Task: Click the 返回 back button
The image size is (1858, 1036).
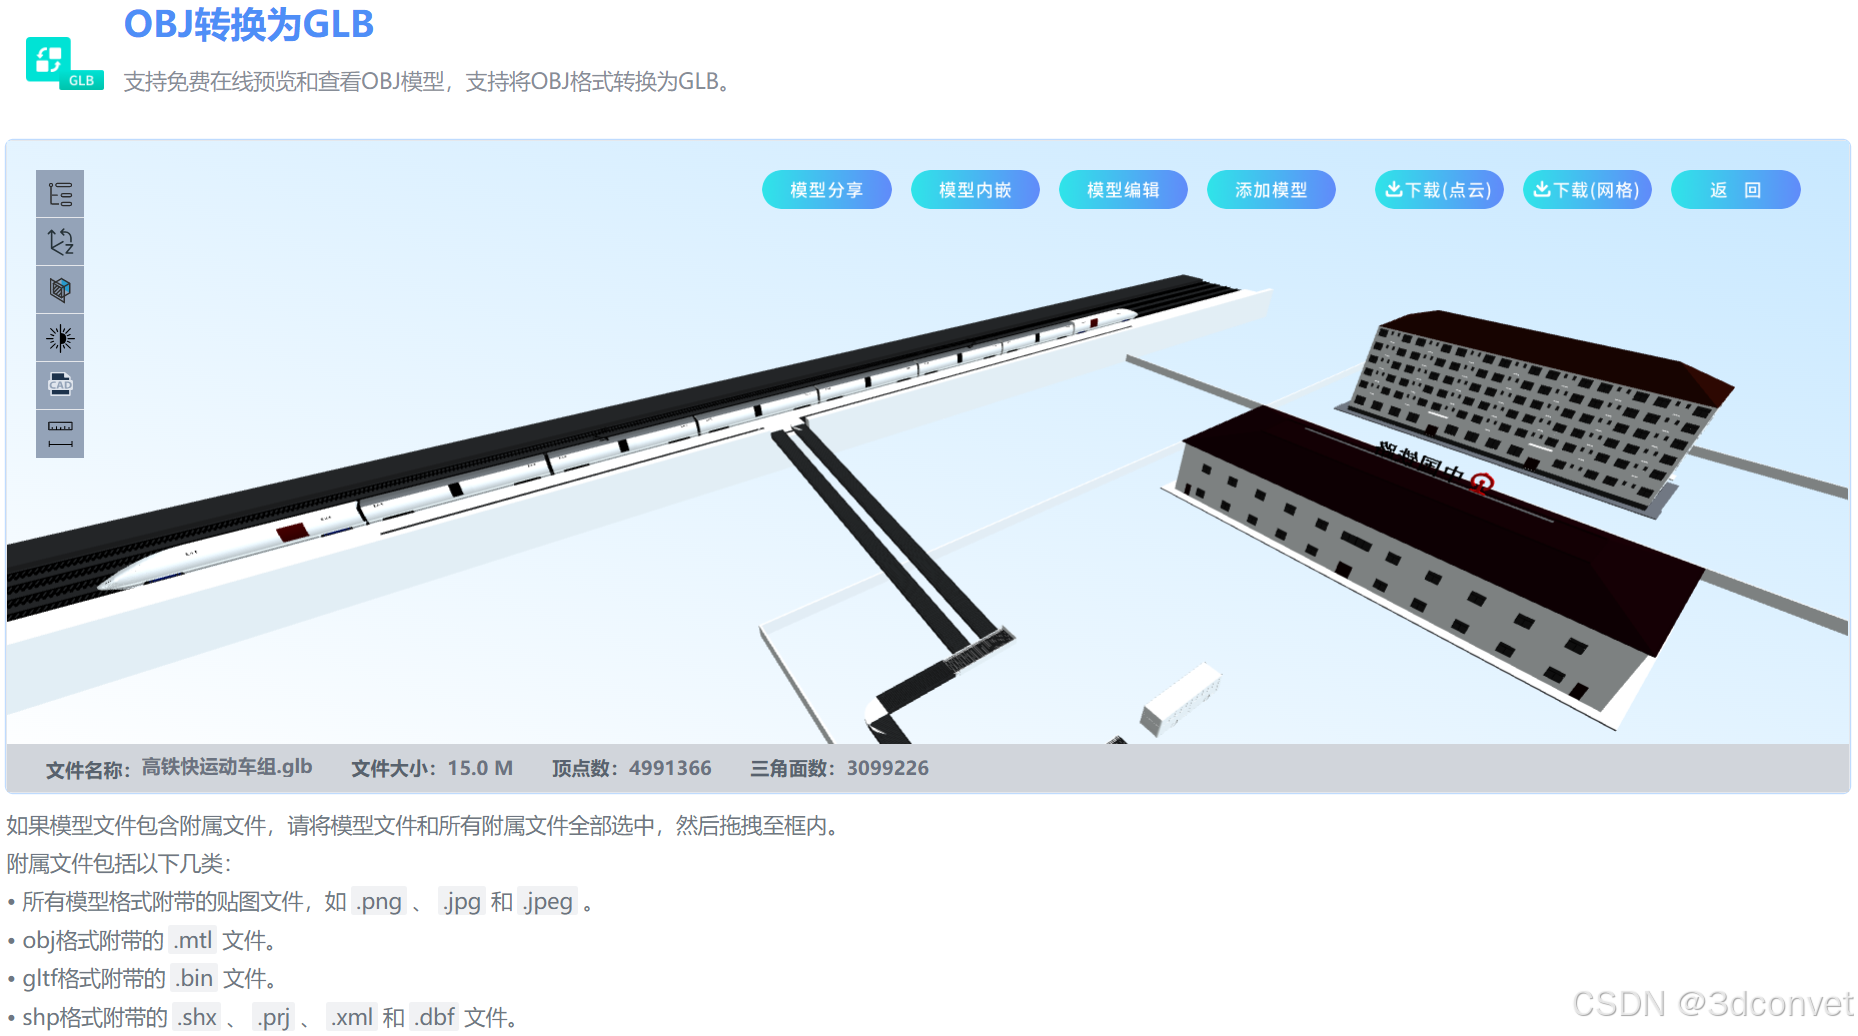Action: click(x=1736, y=190)
